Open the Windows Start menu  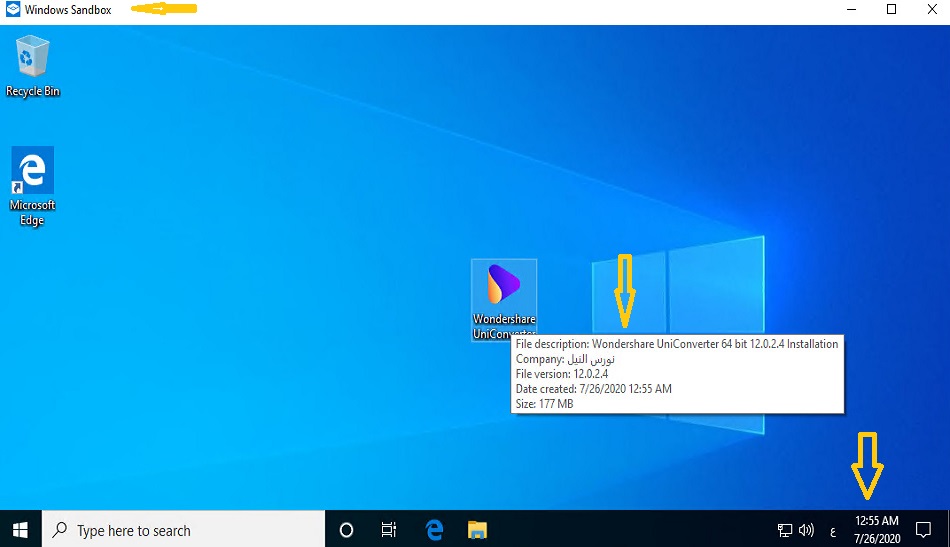pos(20,530)
